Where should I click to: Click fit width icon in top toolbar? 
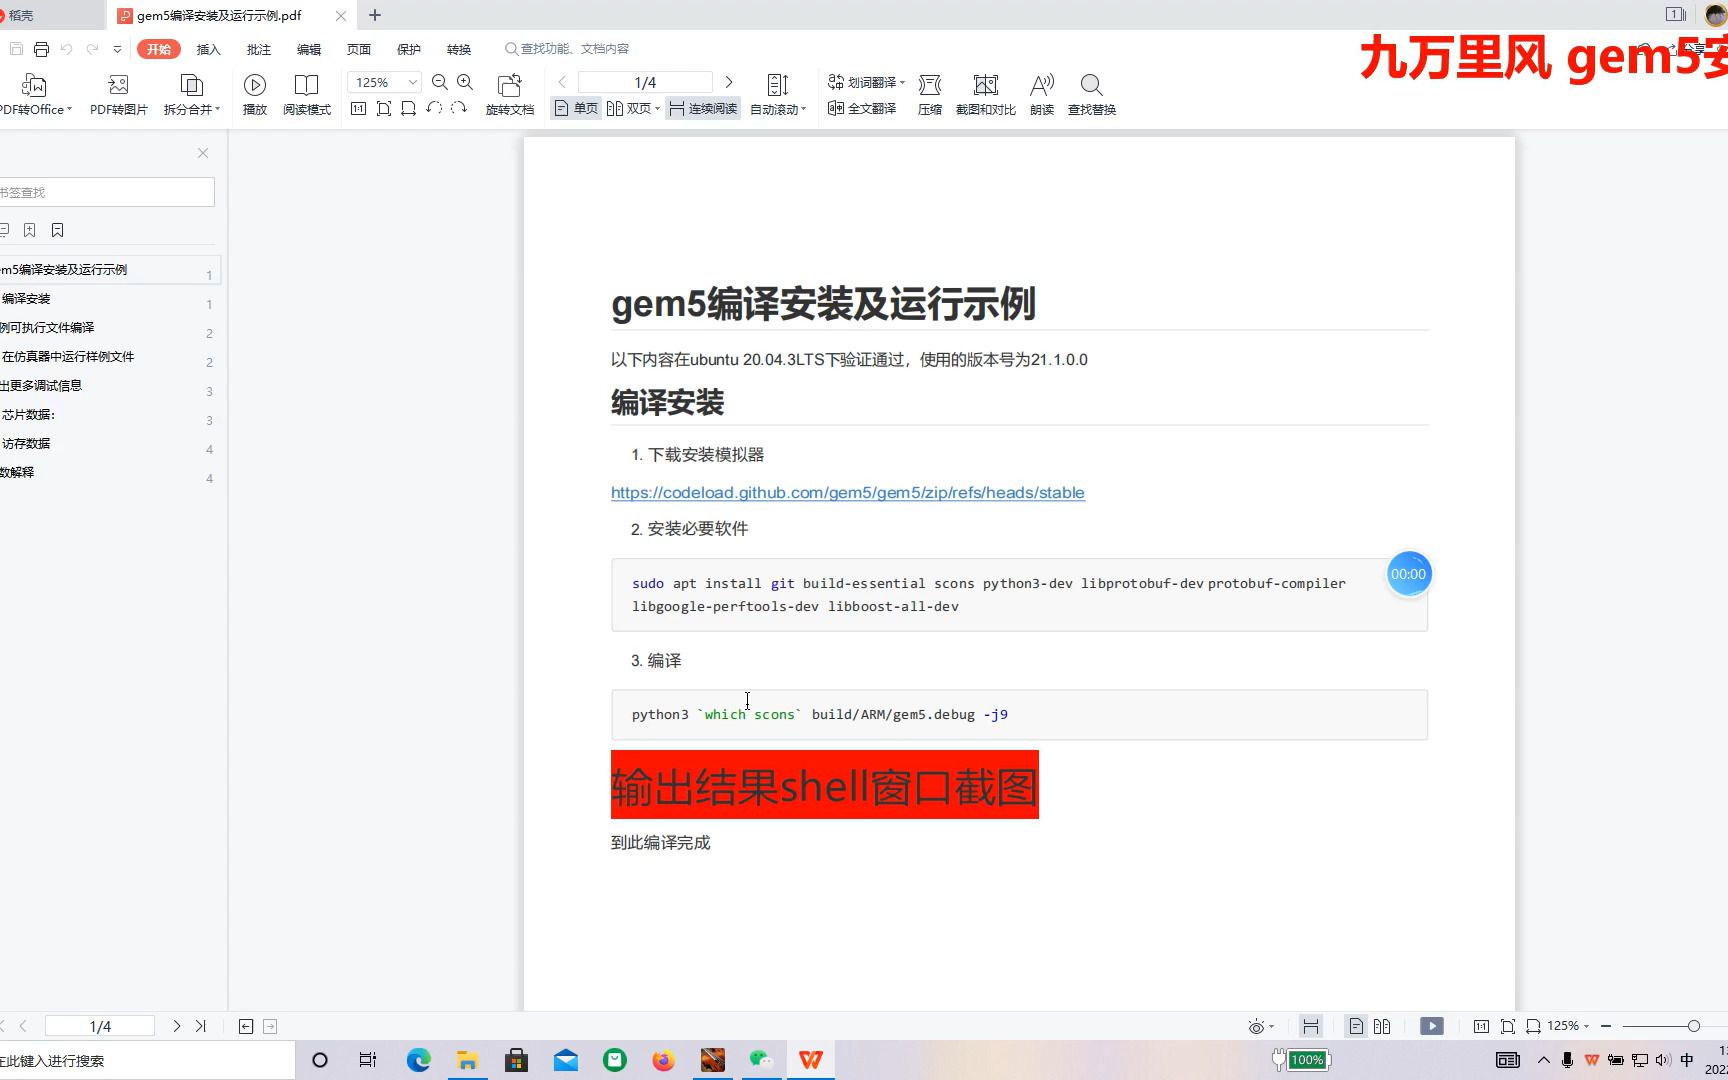tap(408, 108)
